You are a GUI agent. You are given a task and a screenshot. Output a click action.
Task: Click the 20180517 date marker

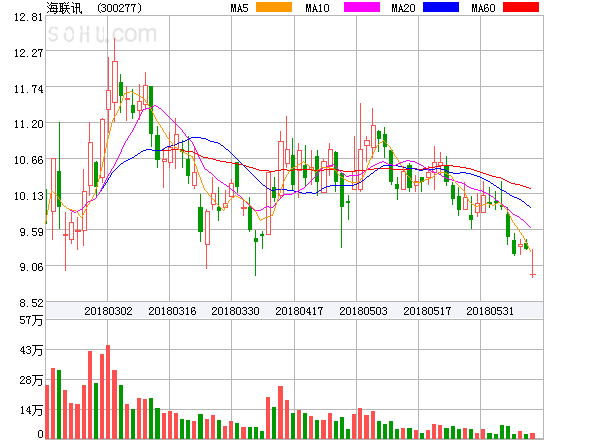coord(427,311)
